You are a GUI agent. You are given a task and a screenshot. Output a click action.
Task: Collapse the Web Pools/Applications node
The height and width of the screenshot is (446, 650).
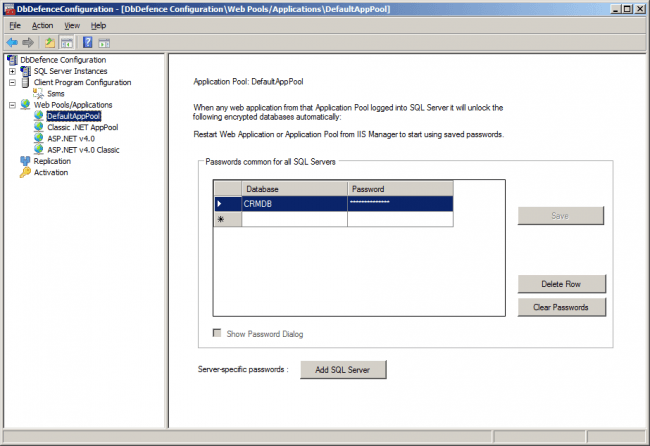point(12,105)
